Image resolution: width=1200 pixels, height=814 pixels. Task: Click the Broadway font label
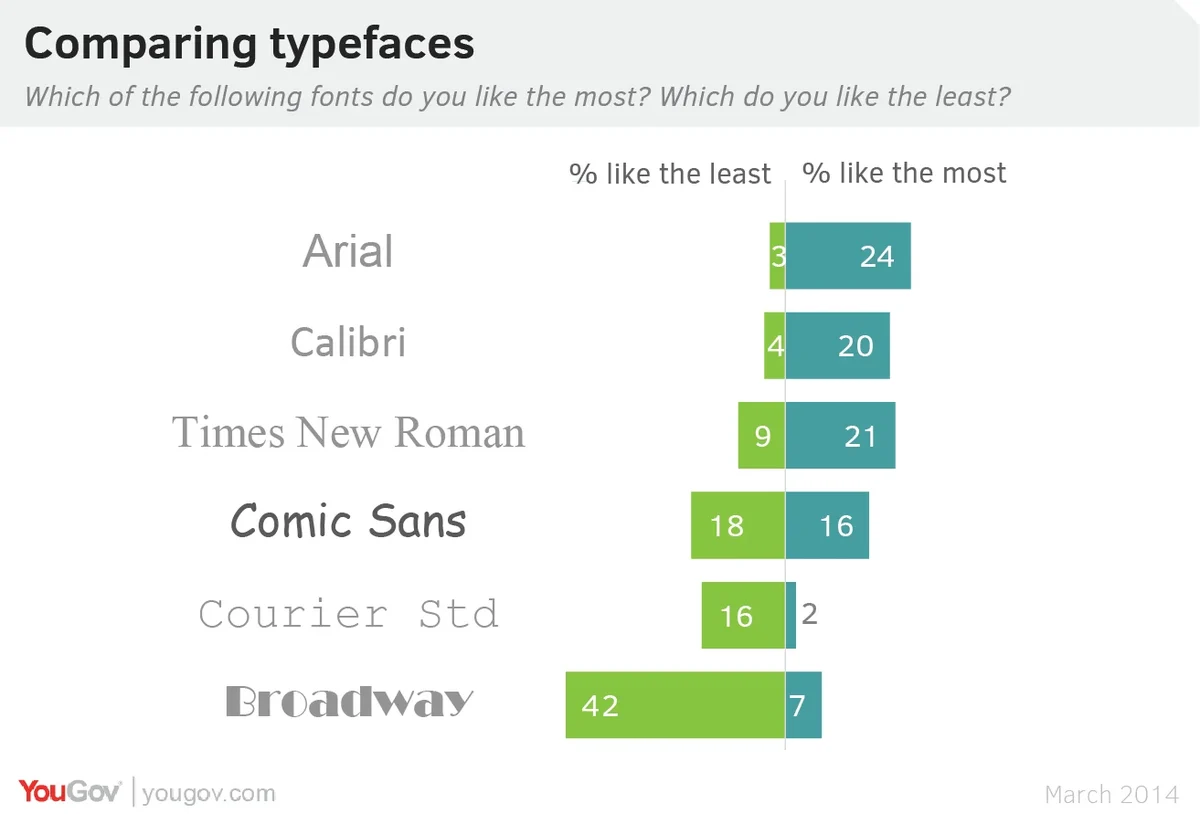348,702
